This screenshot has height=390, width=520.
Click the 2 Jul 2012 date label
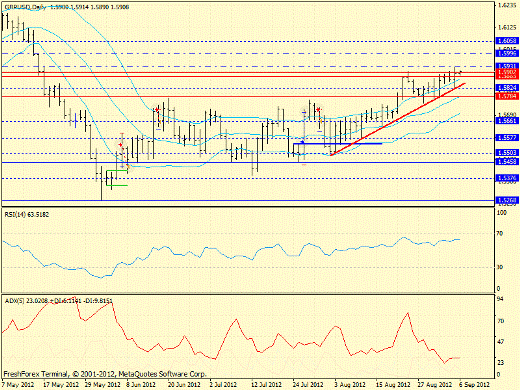click(223, 385)
